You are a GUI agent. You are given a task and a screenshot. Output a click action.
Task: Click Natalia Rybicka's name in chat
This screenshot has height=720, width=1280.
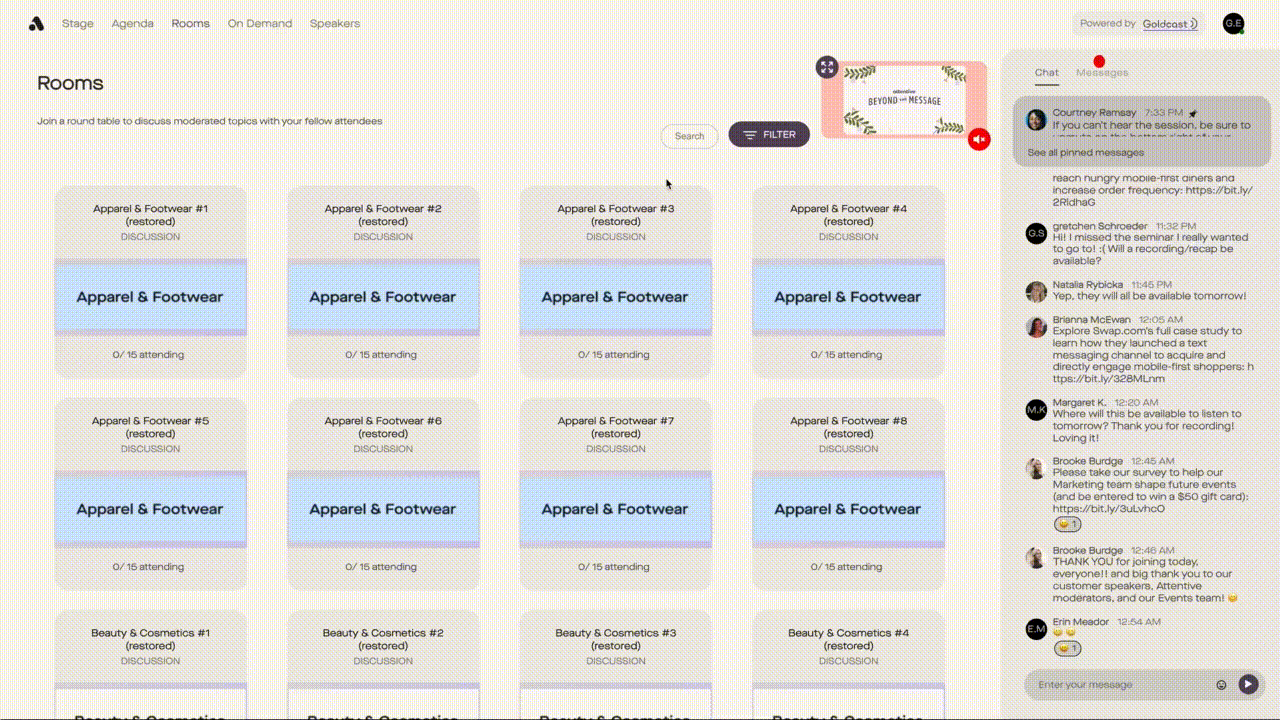[x=1088, y=285]
